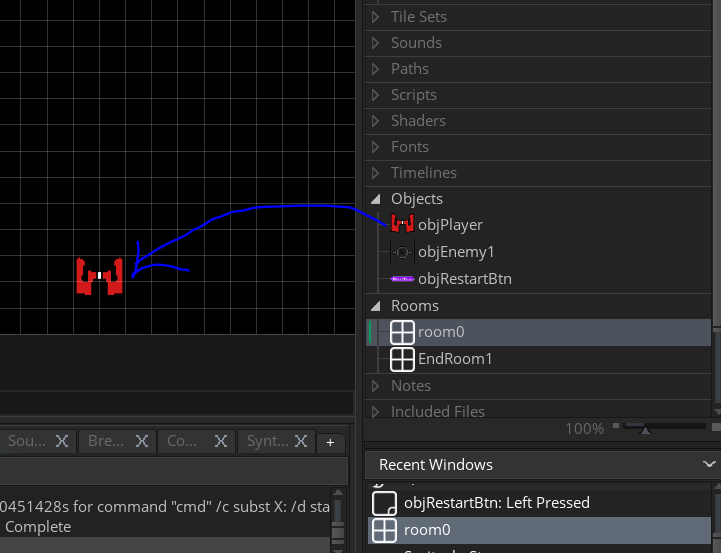
Task: Select the objEnemy1 object icon
Action: tap(402, 252)
